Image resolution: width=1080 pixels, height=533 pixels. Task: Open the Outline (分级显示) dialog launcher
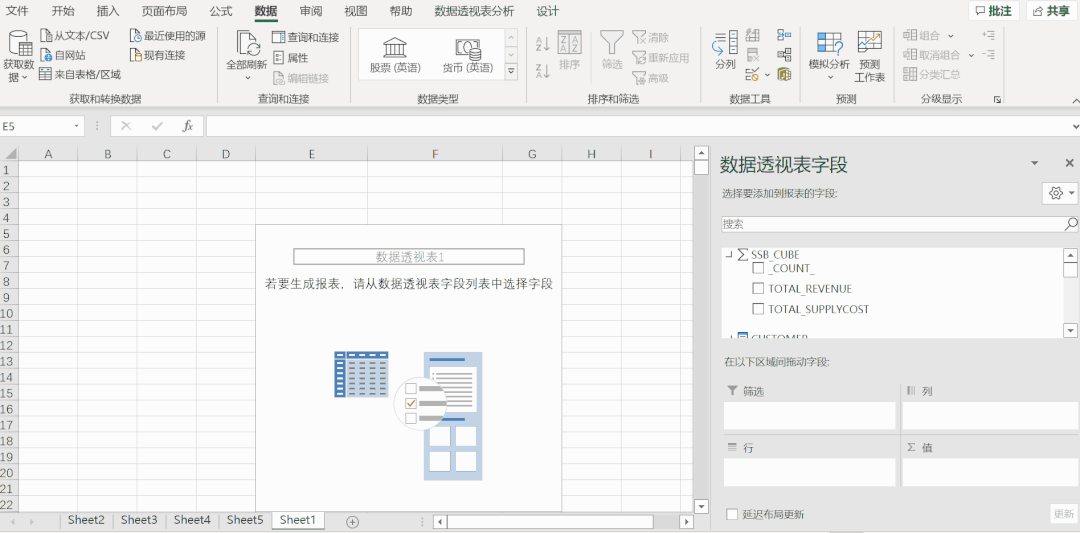tap(997, 100)
